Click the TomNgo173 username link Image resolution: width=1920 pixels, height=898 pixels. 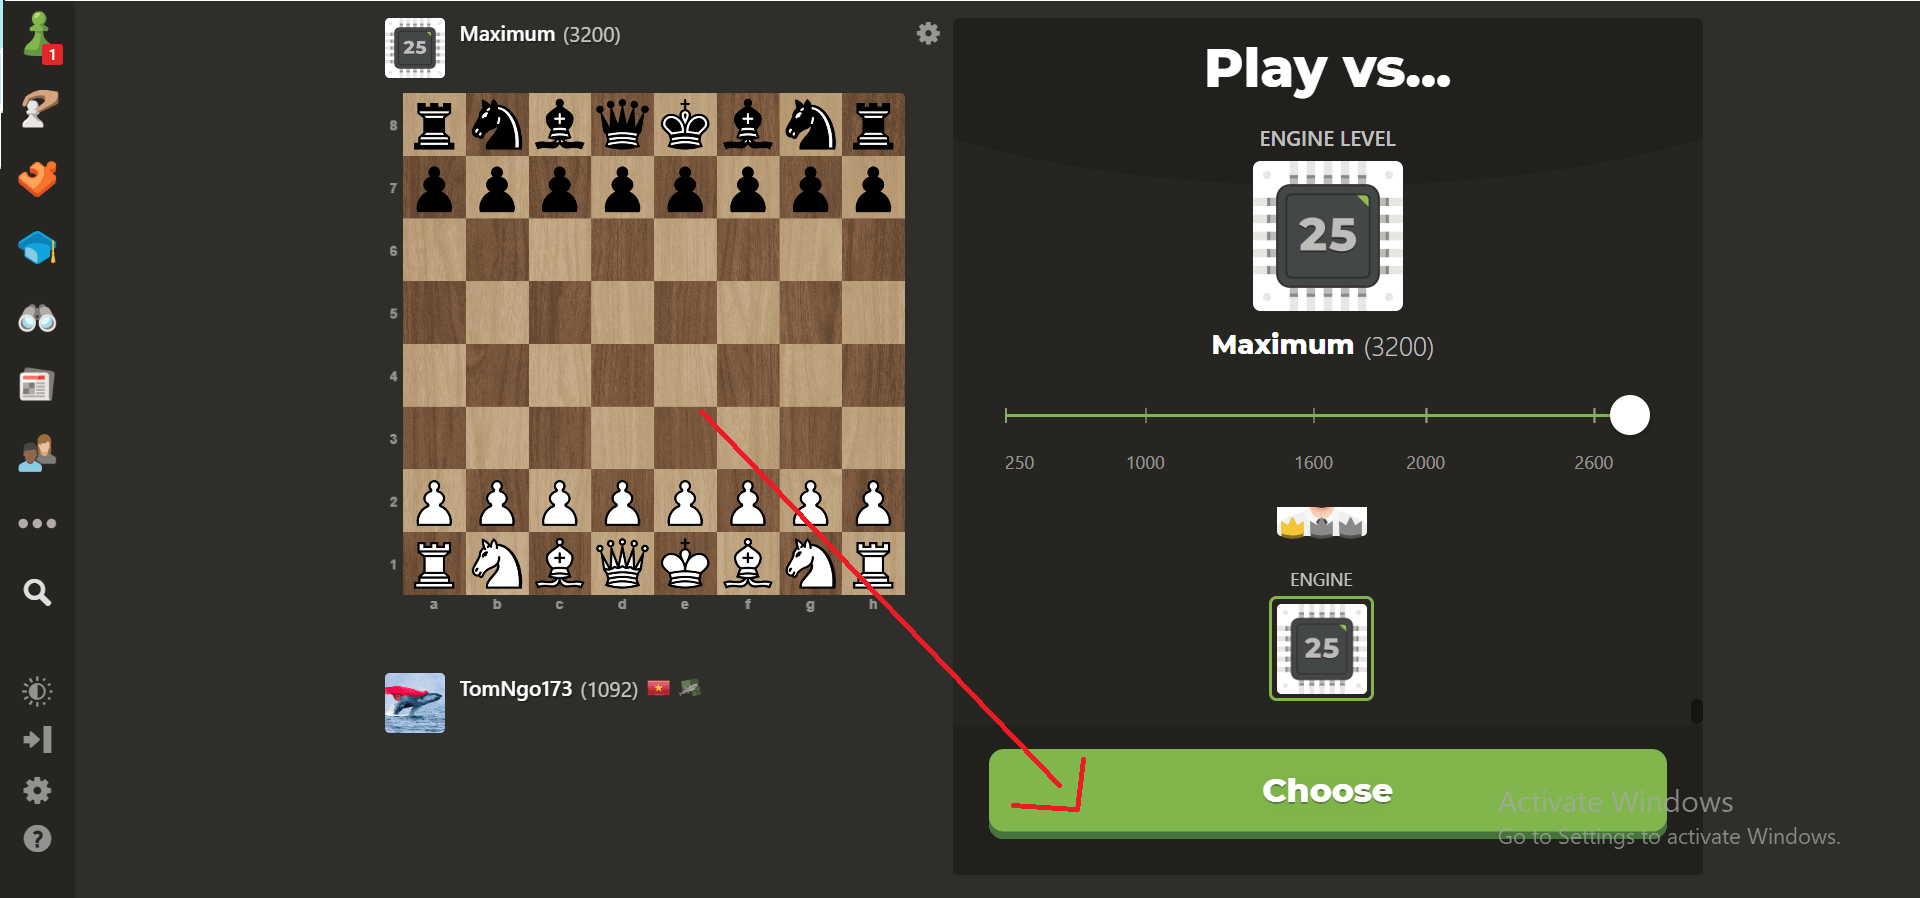(x=515, y=689)
